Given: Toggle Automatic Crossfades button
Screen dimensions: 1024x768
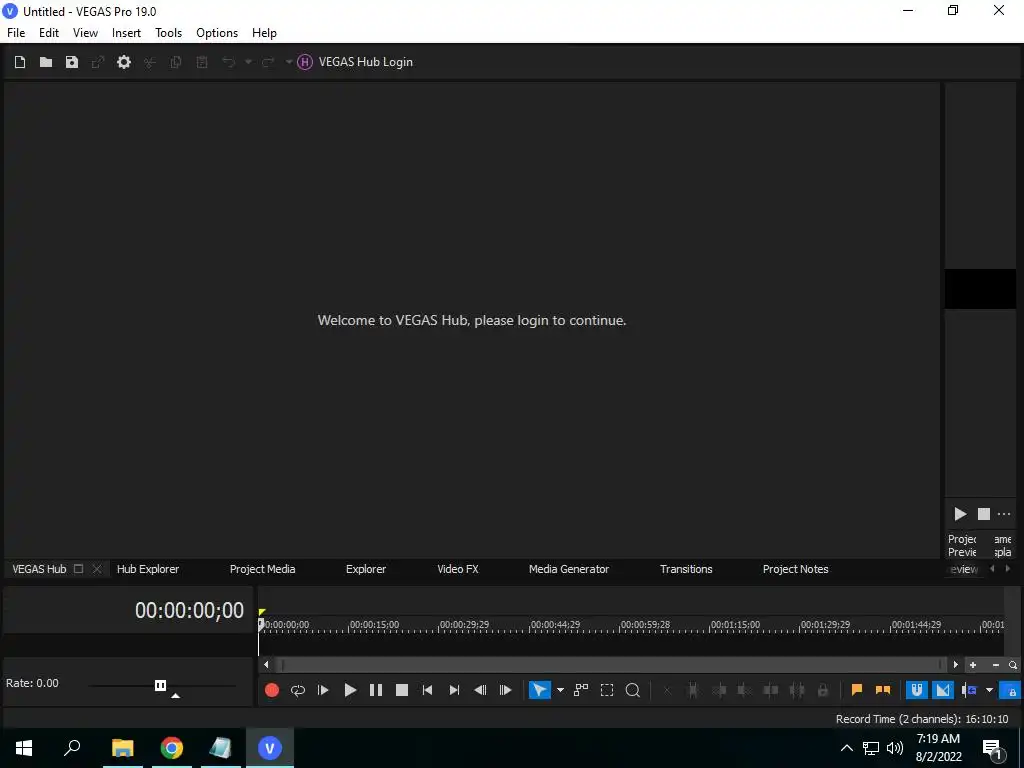Looking at the screenshot, I should coord(942,690).
